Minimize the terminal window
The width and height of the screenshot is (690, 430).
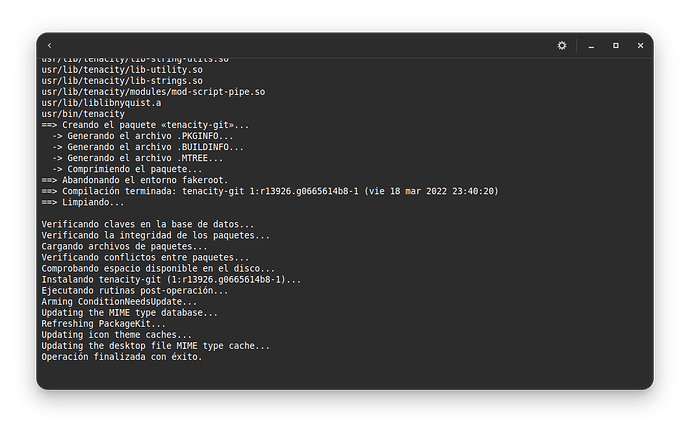(591, 46)
